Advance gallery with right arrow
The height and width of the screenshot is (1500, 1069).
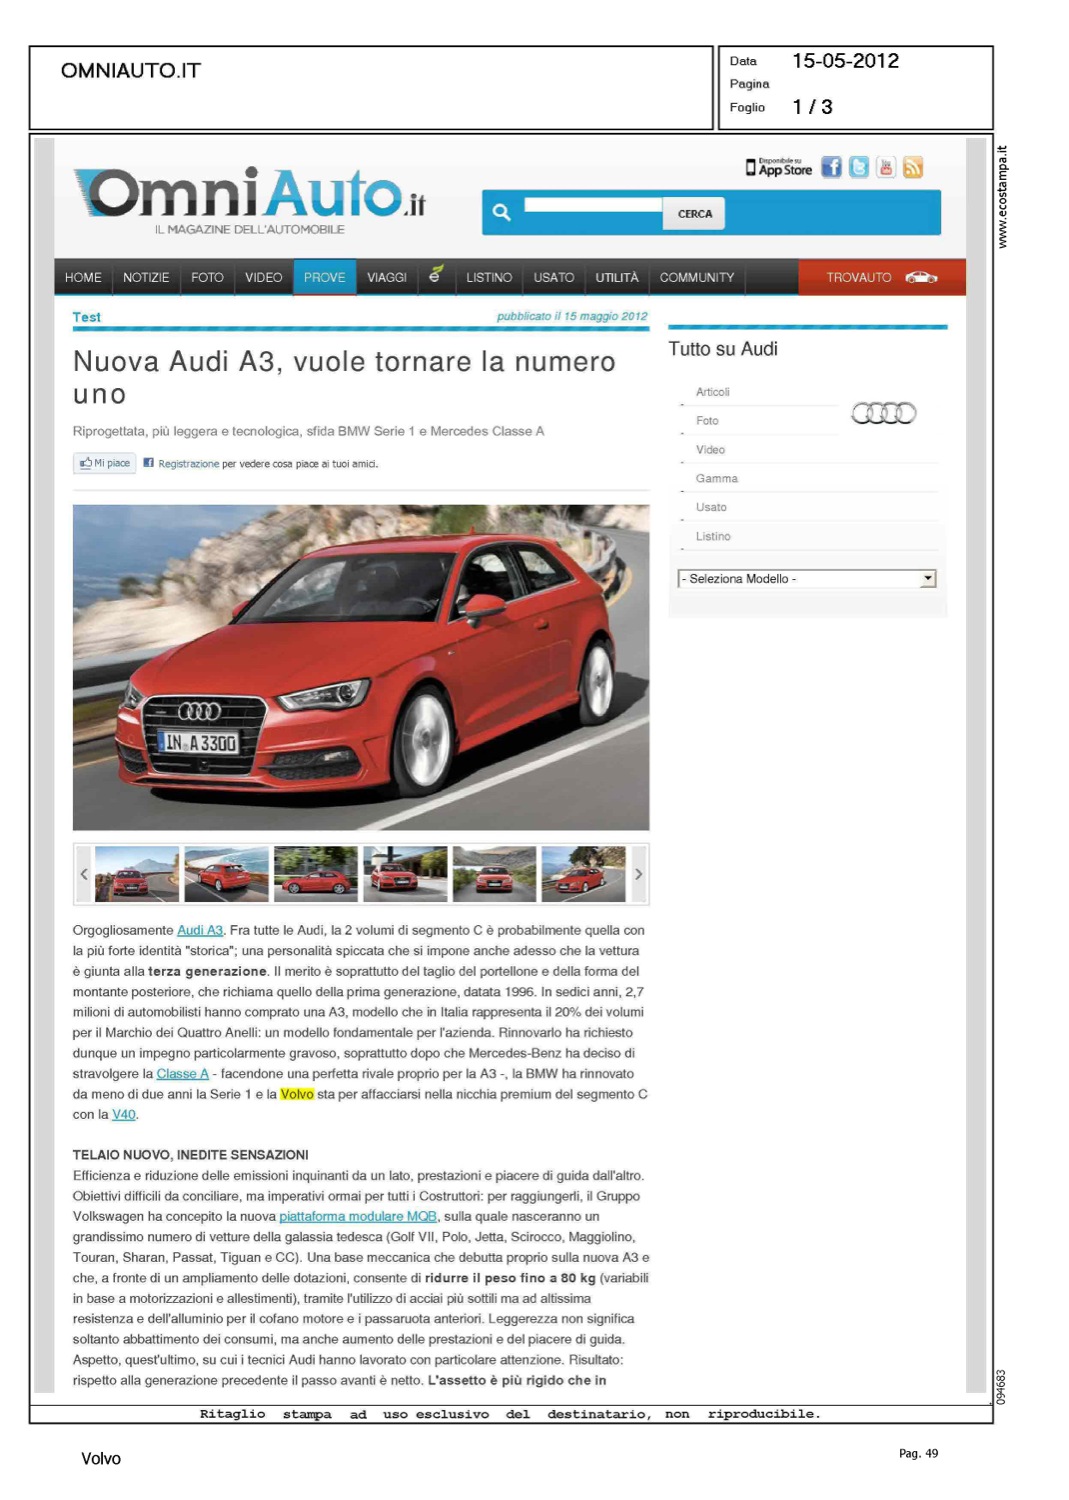pyautogui.click(x=638, y=874)
